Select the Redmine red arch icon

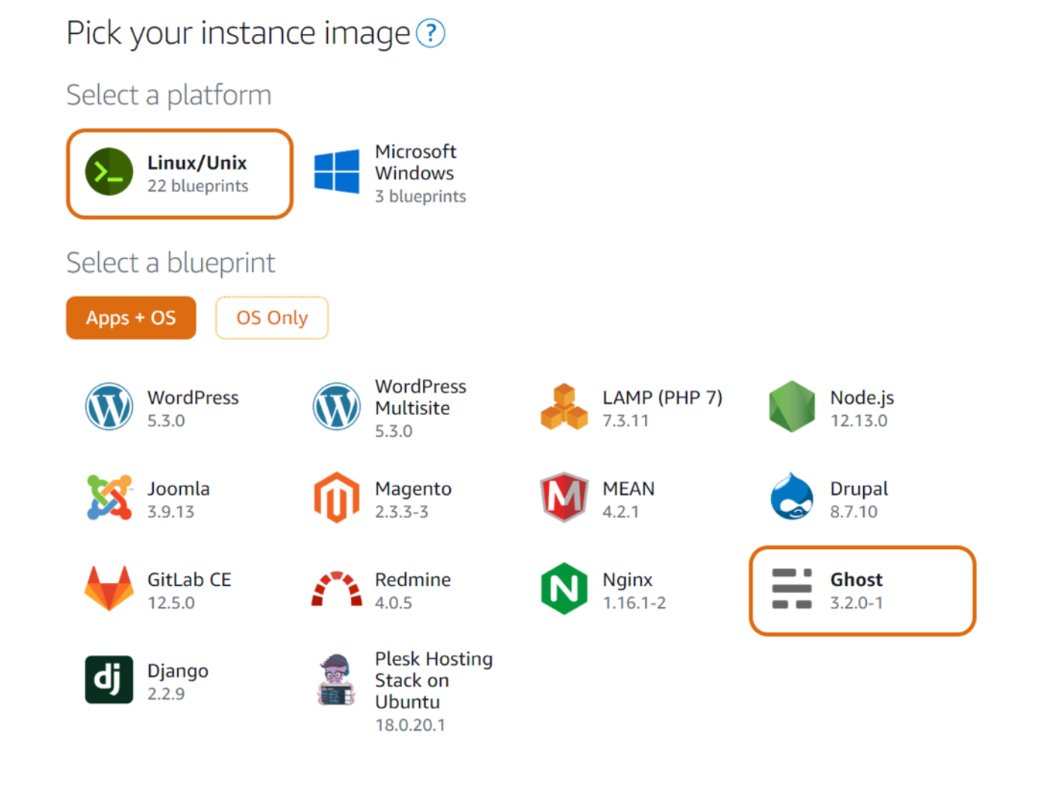point(336,589)
